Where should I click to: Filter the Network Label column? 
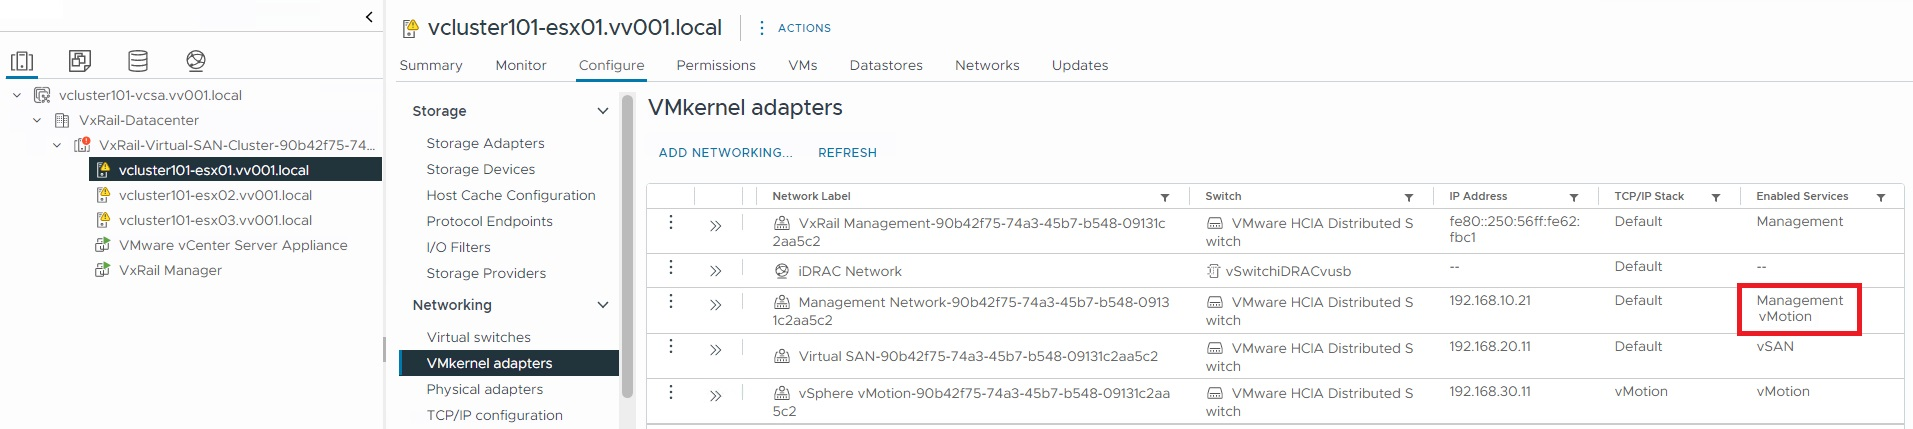click(x=1165, y=197)
